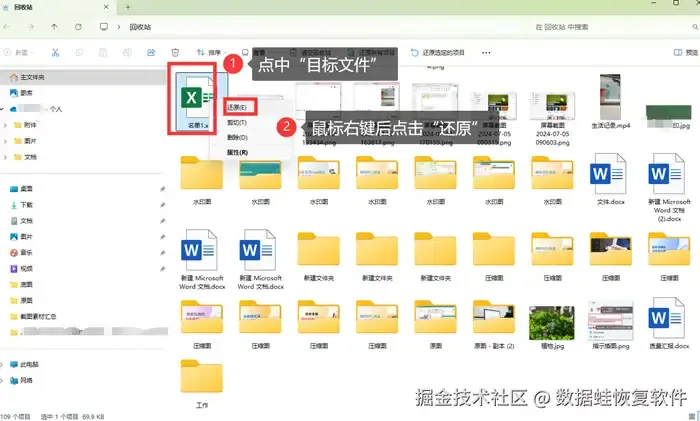Expand the 文档 node under OneDrive
The height and width of the screenshot is (421, 700).
5,157
